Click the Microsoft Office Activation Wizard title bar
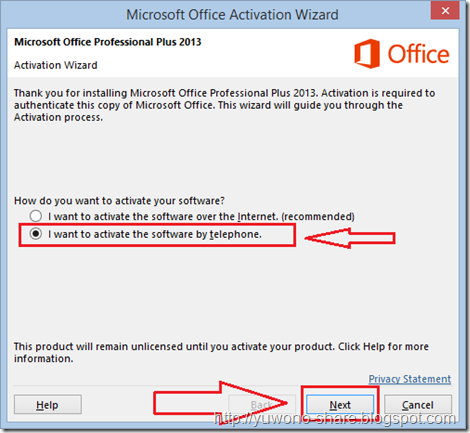 [x=232, y=15]
